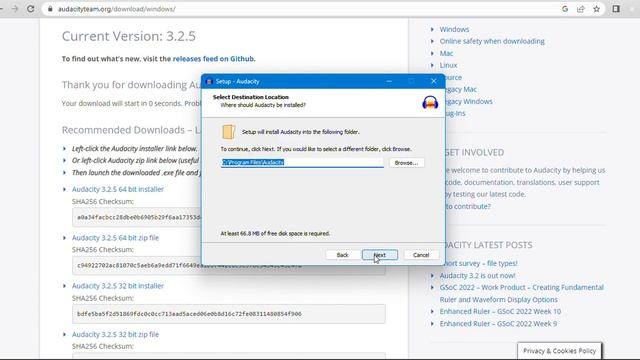Screen dimensions: 640x360
Task: Cancel the Audacity setup
Action: pyautogui.click(x=421, y=255)
